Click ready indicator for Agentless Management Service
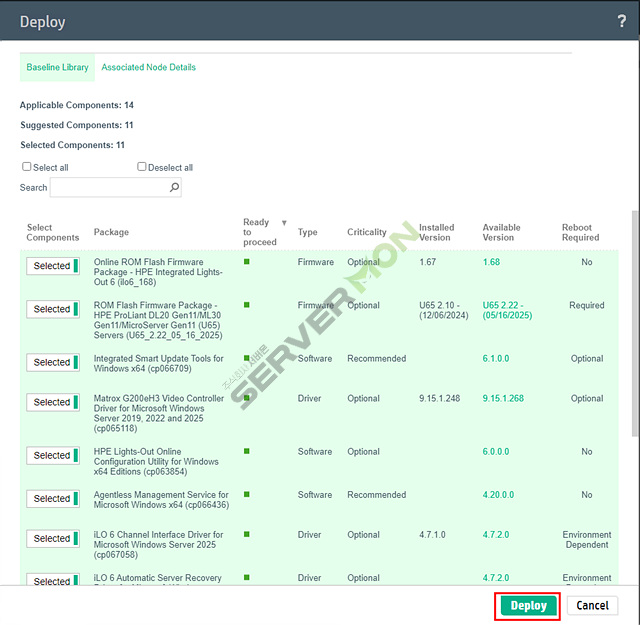Viewport: 640px width, 625px height. pyautogui.click(x=247, y=494)
